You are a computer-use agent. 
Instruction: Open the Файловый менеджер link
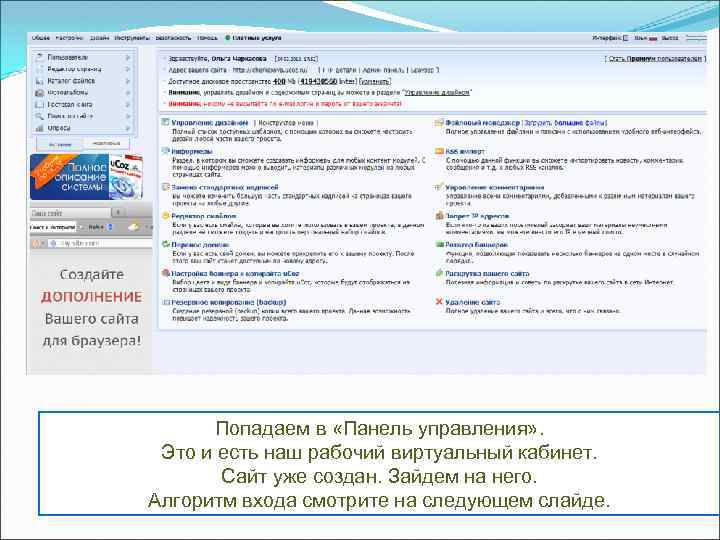[x=482, y=123]
